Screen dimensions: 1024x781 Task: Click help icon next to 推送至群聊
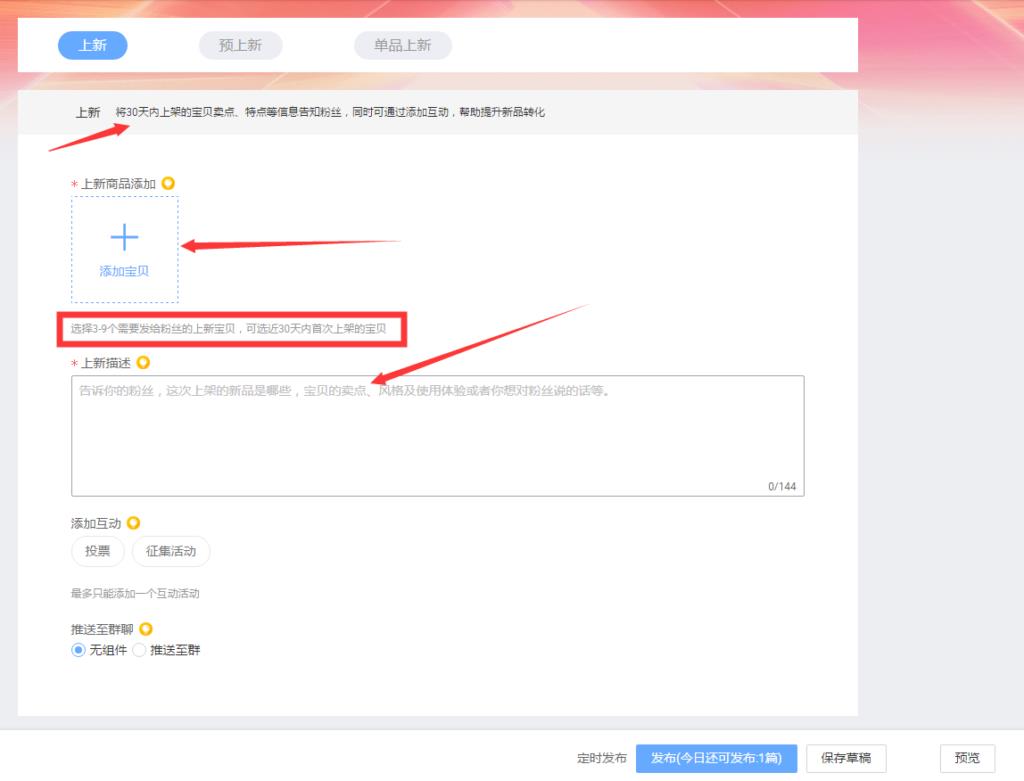[x=146, y=629]
